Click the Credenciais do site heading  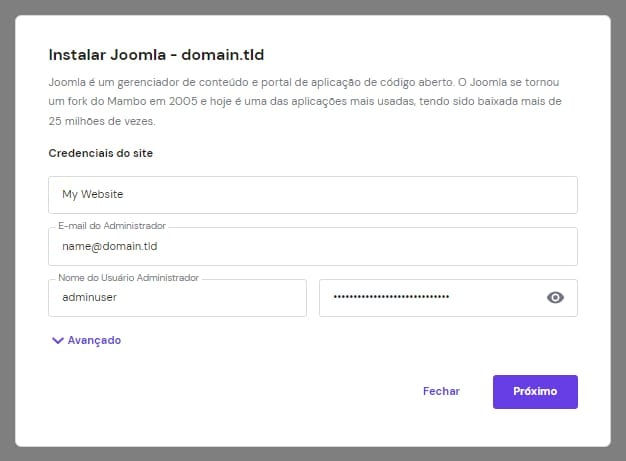click(x=101, y=153)
